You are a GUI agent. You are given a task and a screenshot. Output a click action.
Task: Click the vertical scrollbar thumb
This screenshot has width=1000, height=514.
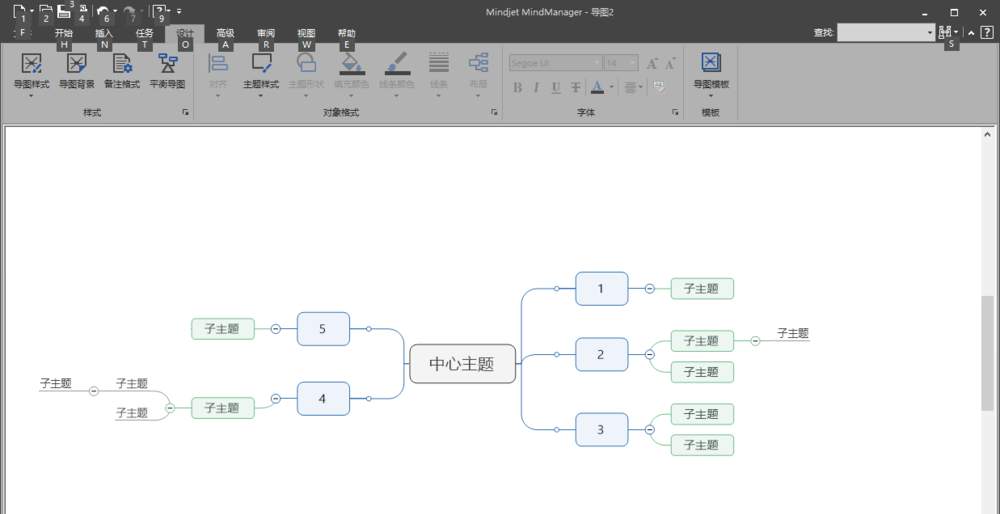point(987,354)
